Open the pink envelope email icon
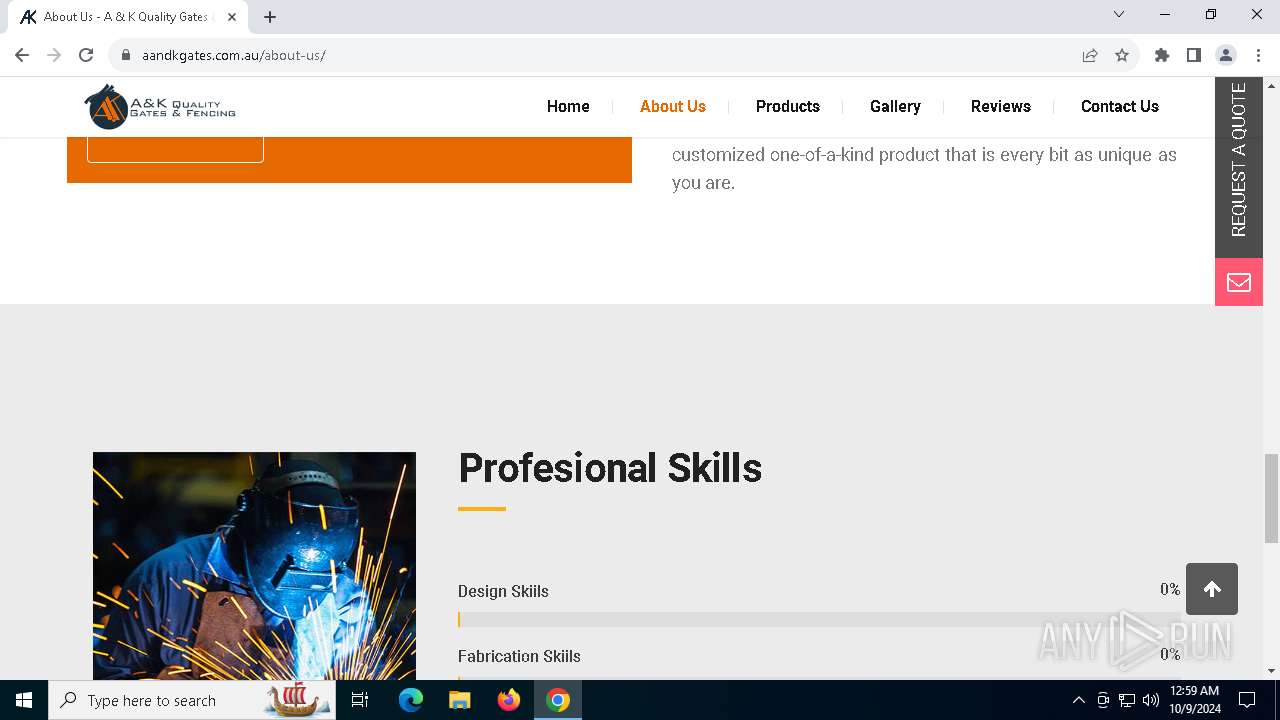Viewport: 1280px width, 720px height. pos(1239,282)
